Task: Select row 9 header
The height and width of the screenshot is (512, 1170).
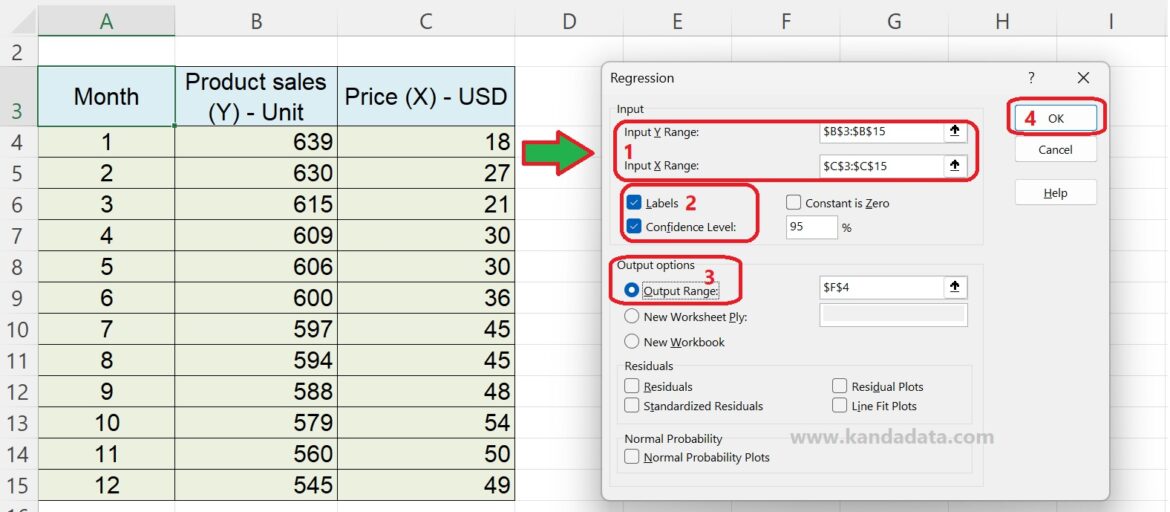Action: pyautogui.click(x=19, y=298)
